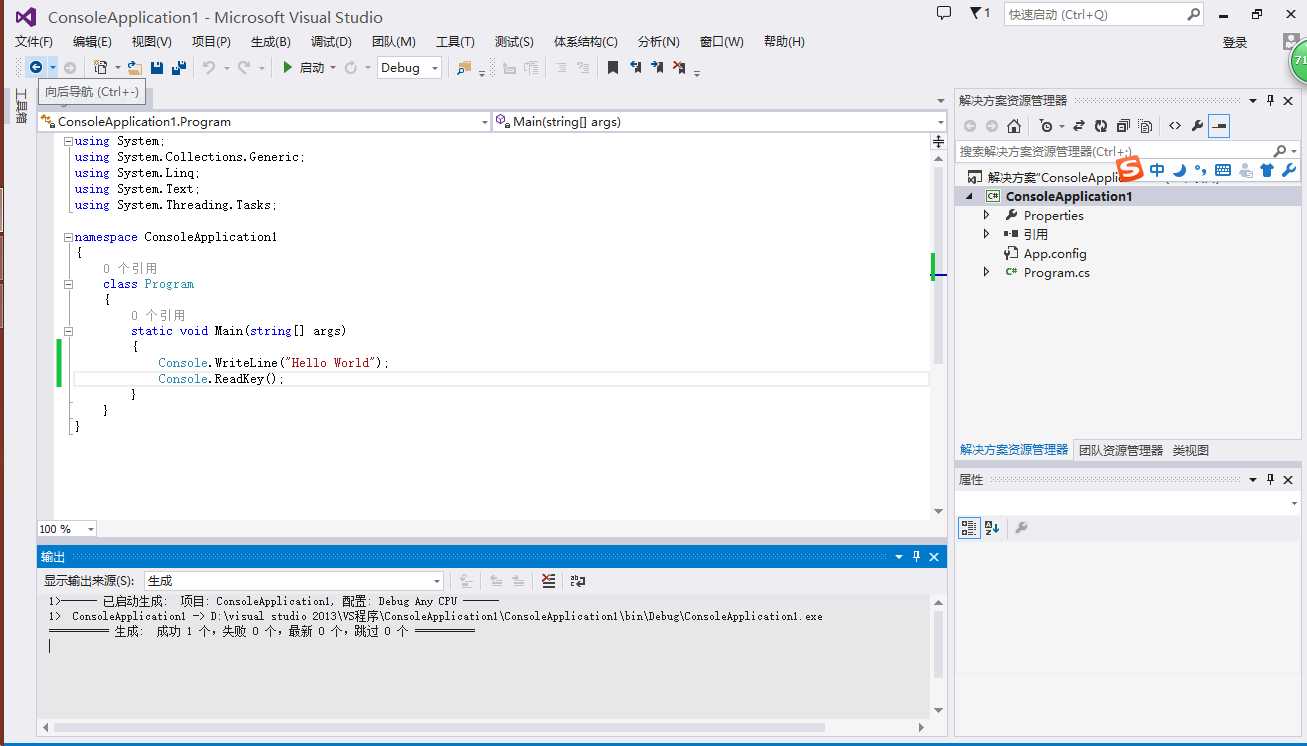Toggle pin on Solution Explorer panel
This screenshot has width=1307, height=746.
1271,100
